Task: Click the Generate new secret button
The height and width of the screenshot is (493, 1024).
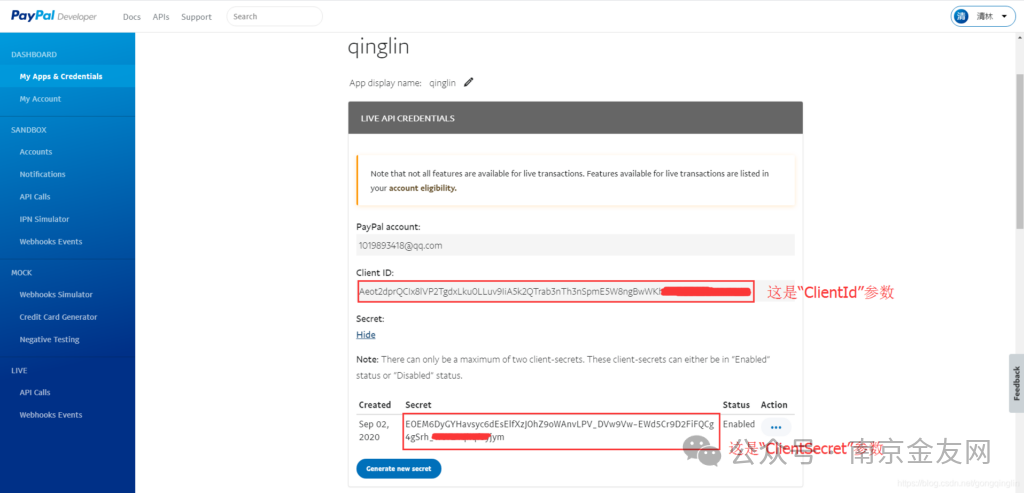Action: (398, 468)
